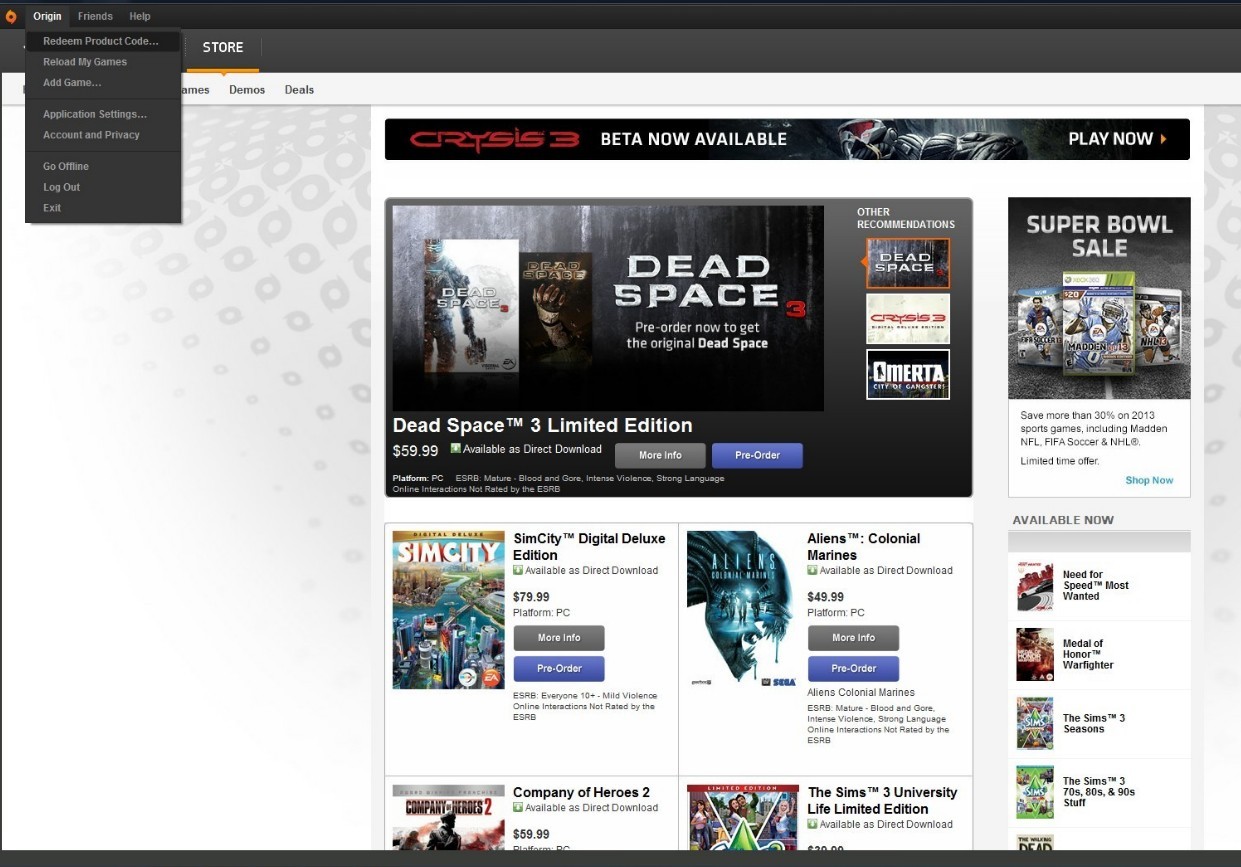Click Sims 3 Seasons cover icon

click(x=1035, y=724)
